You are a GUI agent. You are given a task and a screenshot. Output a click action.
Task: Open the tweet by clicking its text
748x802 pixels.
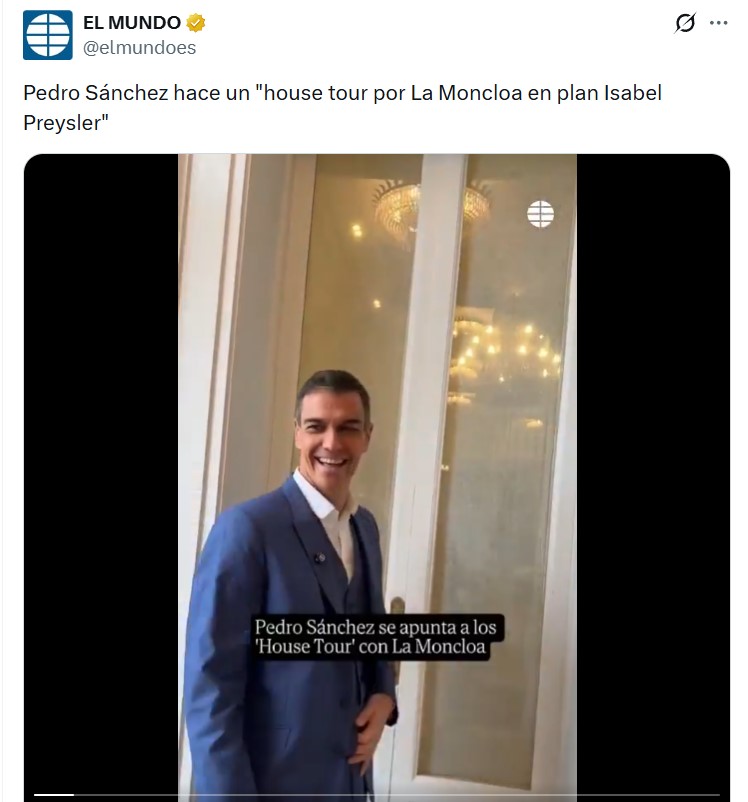(342, 108)
